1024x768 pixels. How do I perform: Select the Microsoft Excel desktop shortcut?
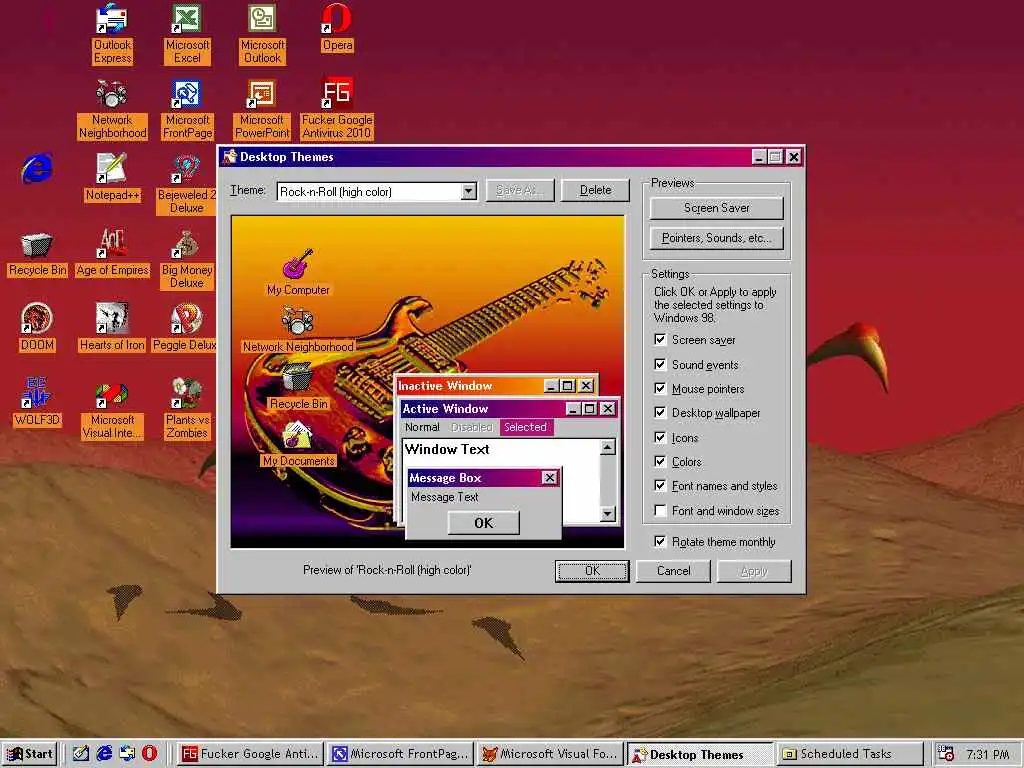[x=187, y=34]
